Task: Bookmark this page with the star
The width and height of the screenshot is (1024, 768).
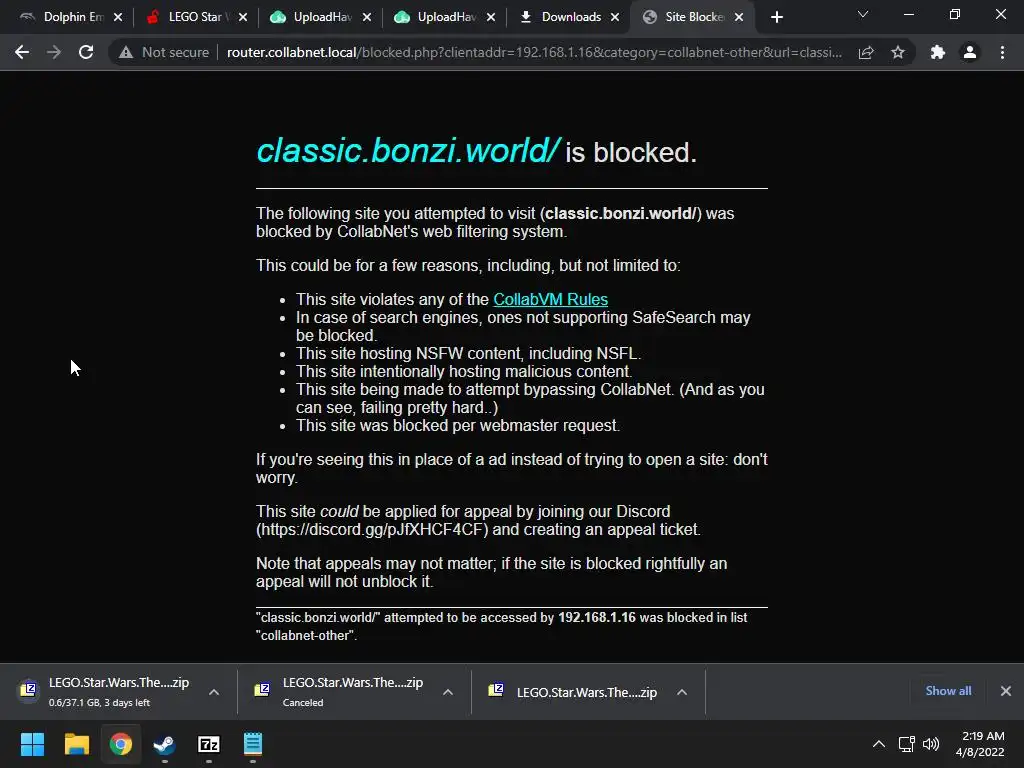Action: [898, 52]
